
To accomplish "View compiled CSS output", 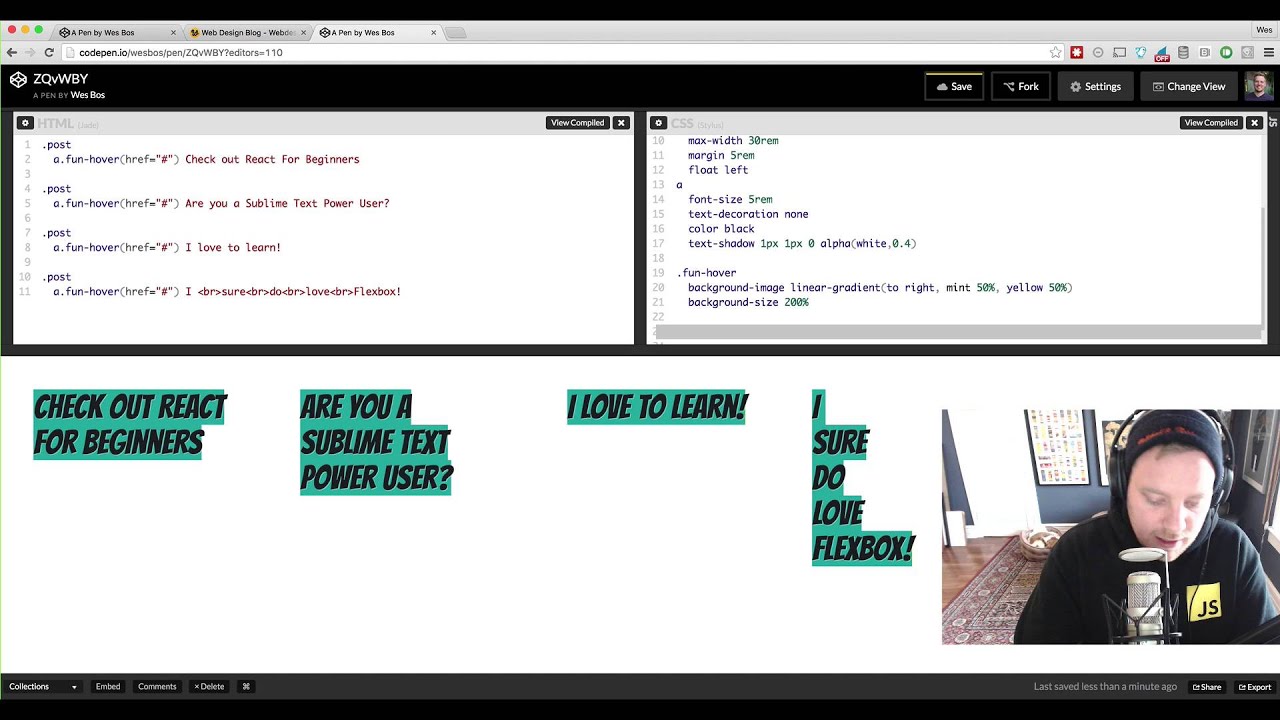I will click(x=1211, y=123).
